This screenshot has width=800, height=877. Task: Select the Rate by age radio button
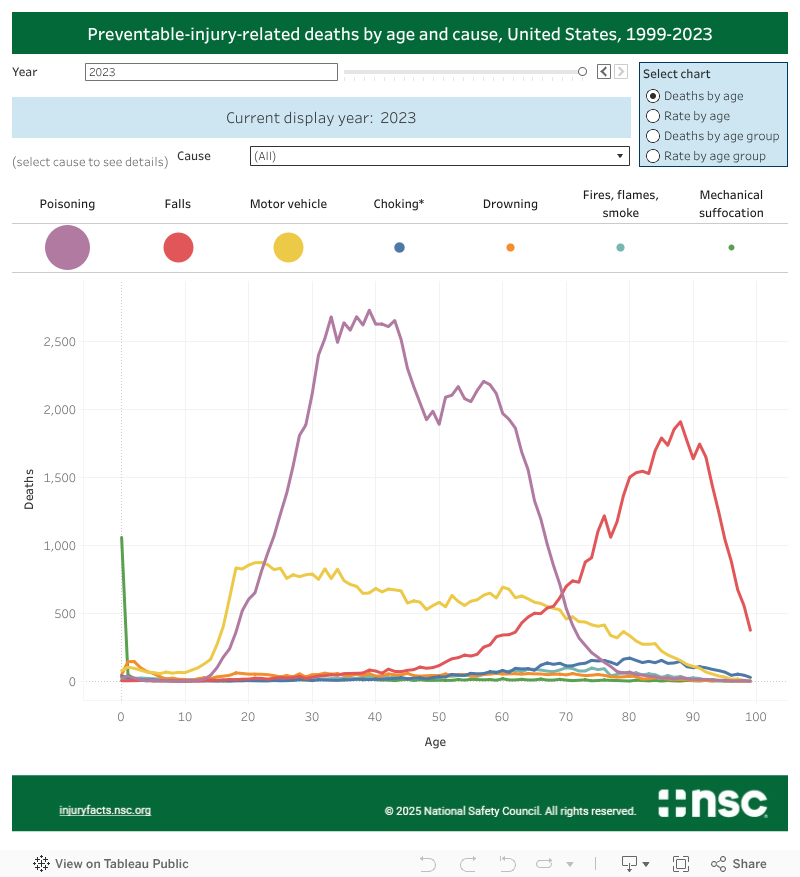pos(654,115)
